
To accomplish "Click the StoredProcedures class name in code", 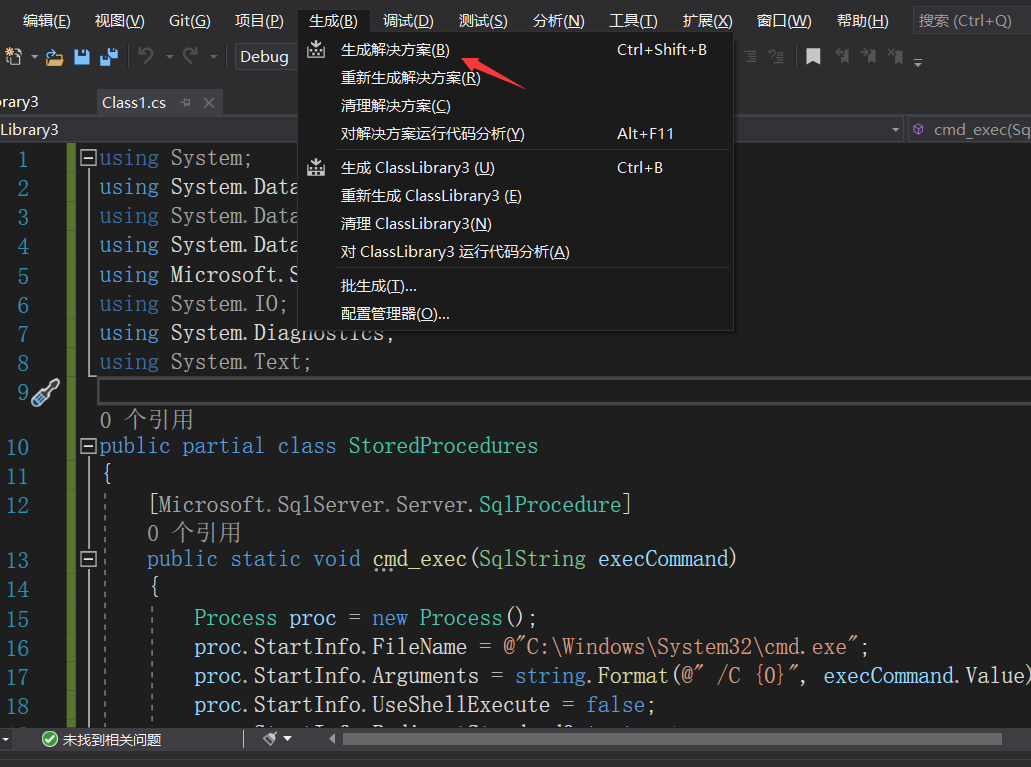I will point(443,447).
